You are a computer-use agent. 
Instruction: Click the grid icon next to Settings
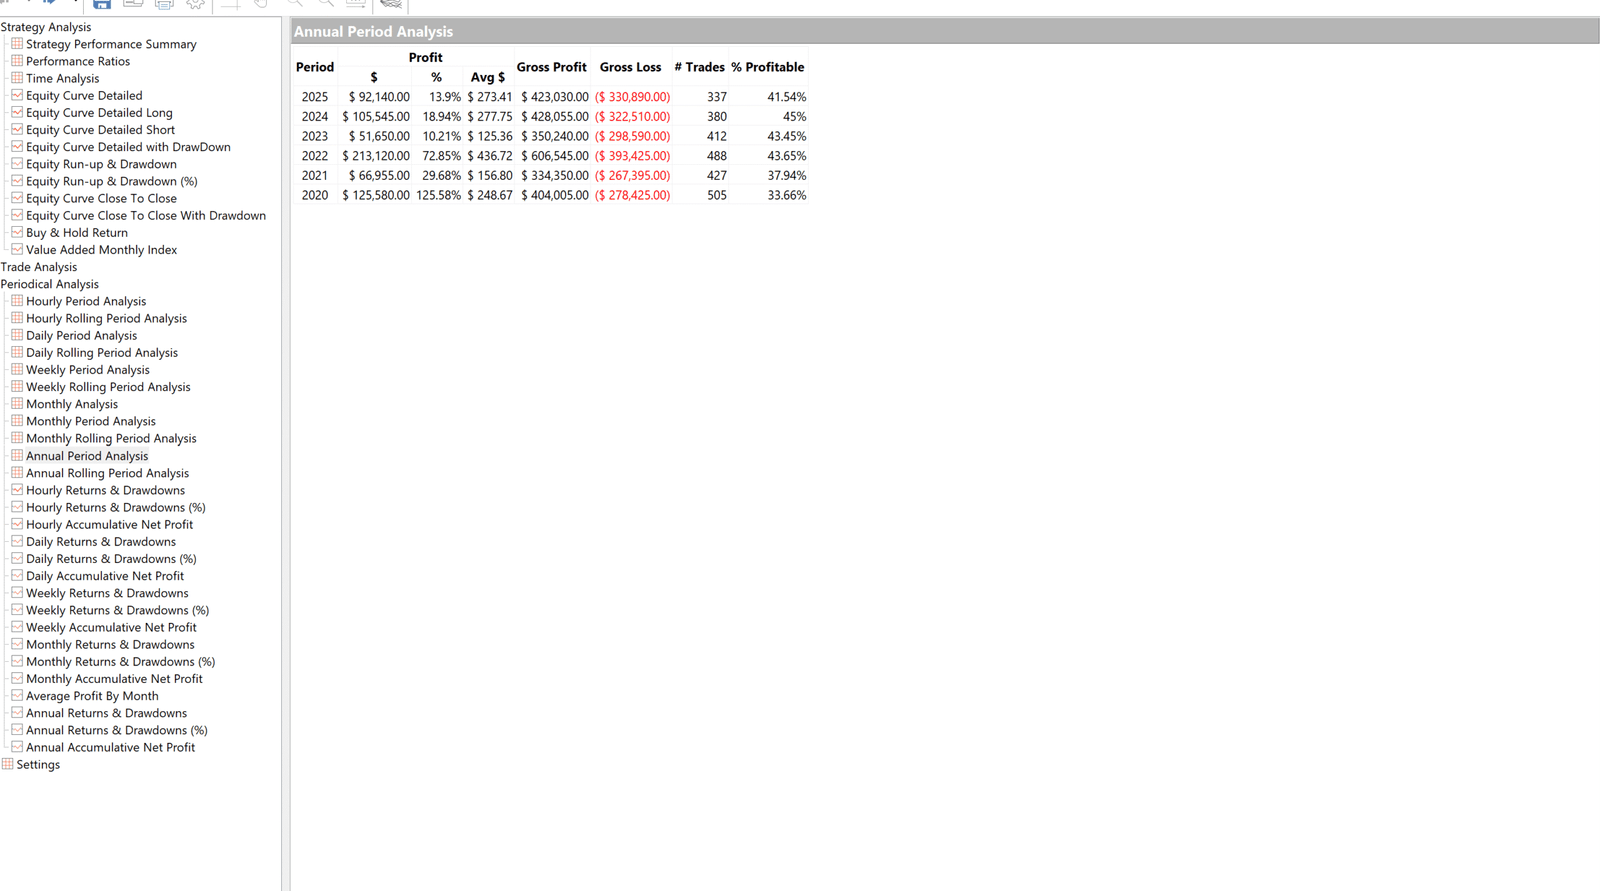click(x=8, y=764)
